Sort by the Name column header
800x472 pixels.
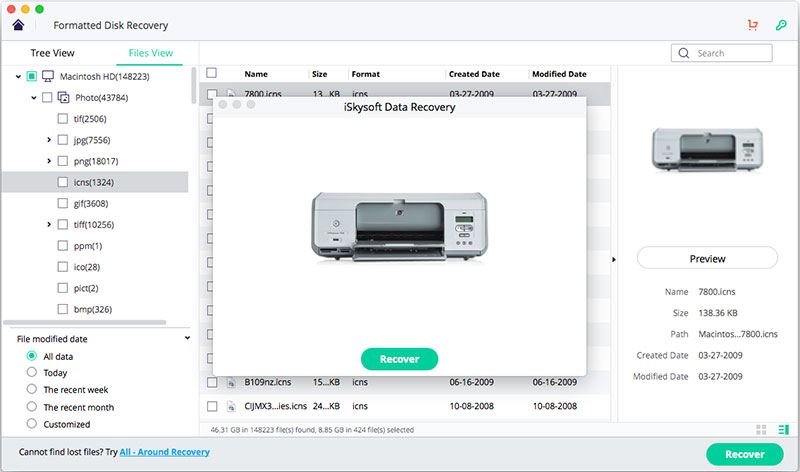pyautogui.click(x=256, y=74)
